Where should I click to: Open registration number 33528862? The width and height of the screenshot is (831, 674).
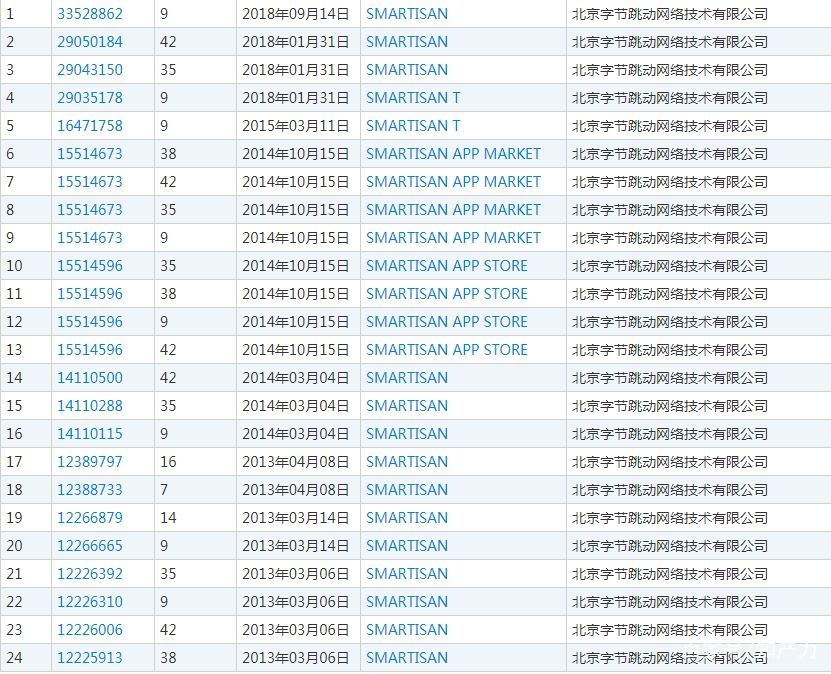(x=90, y=14)
